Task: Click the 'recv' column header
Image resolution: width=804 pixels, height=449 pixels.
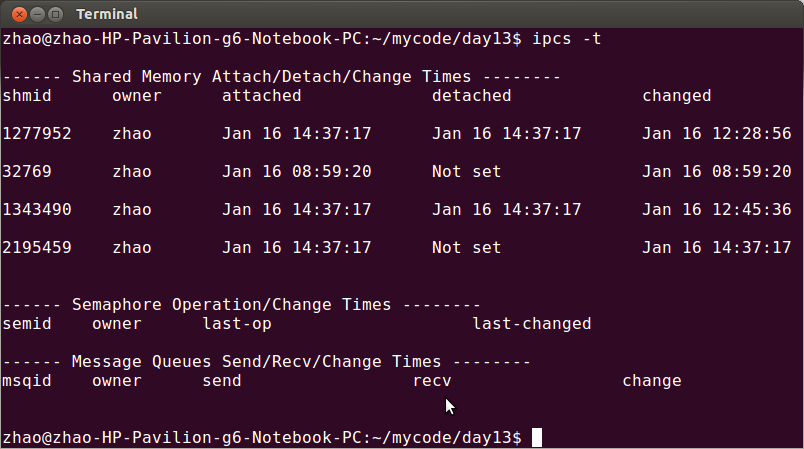Action: click(x=431, y=381)
